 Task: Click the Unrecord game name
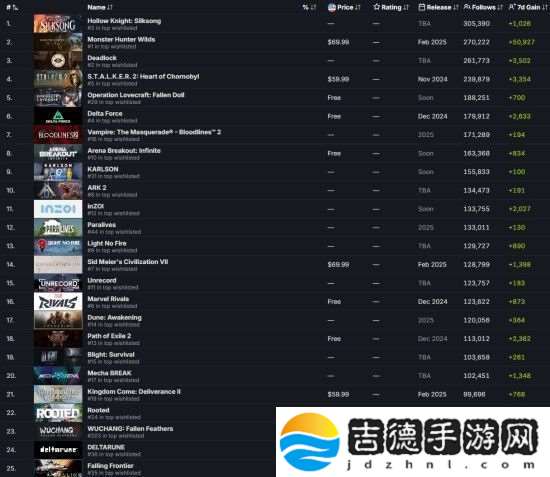[102, 281]
